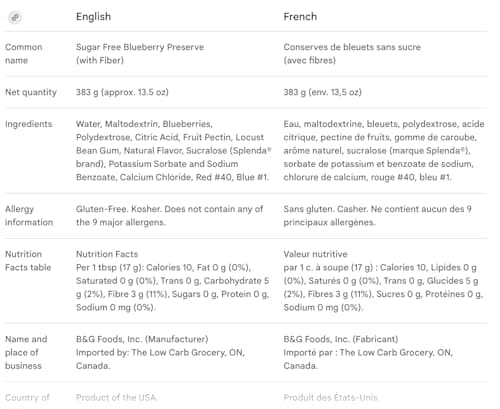Select the French column header
This screenshot has width=500, height=409.
(300, 17)
